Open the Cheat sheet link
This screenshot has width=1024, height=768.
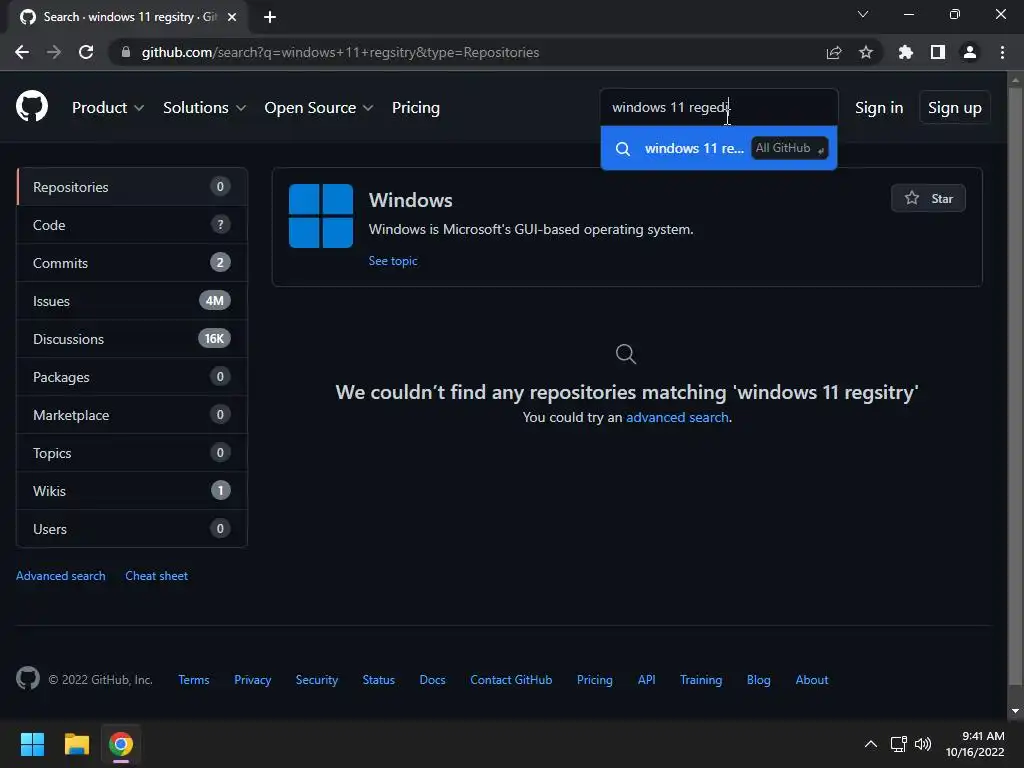click(156, 575)
